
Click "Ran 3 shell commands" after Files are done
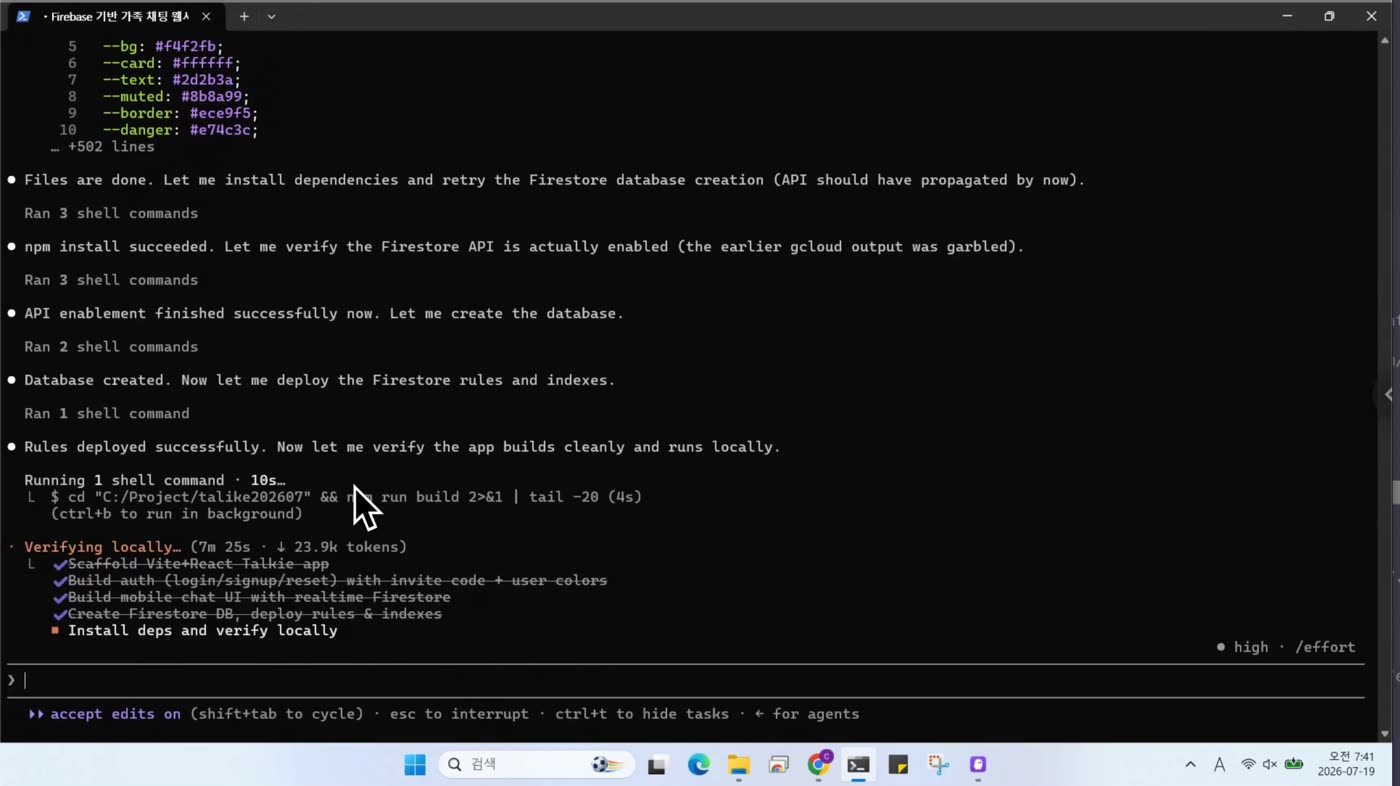tap(111, 213)
